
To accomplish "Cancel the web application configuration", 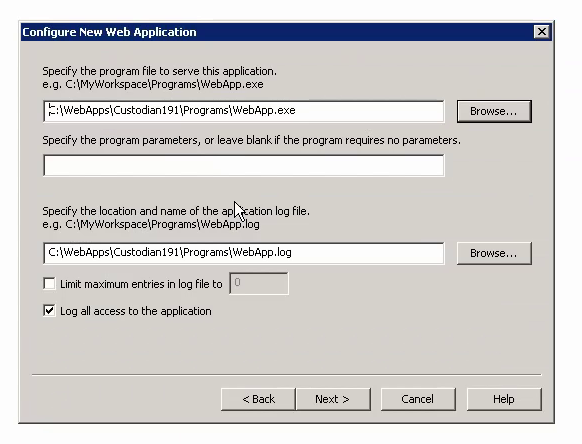I will tap(418, 399).
